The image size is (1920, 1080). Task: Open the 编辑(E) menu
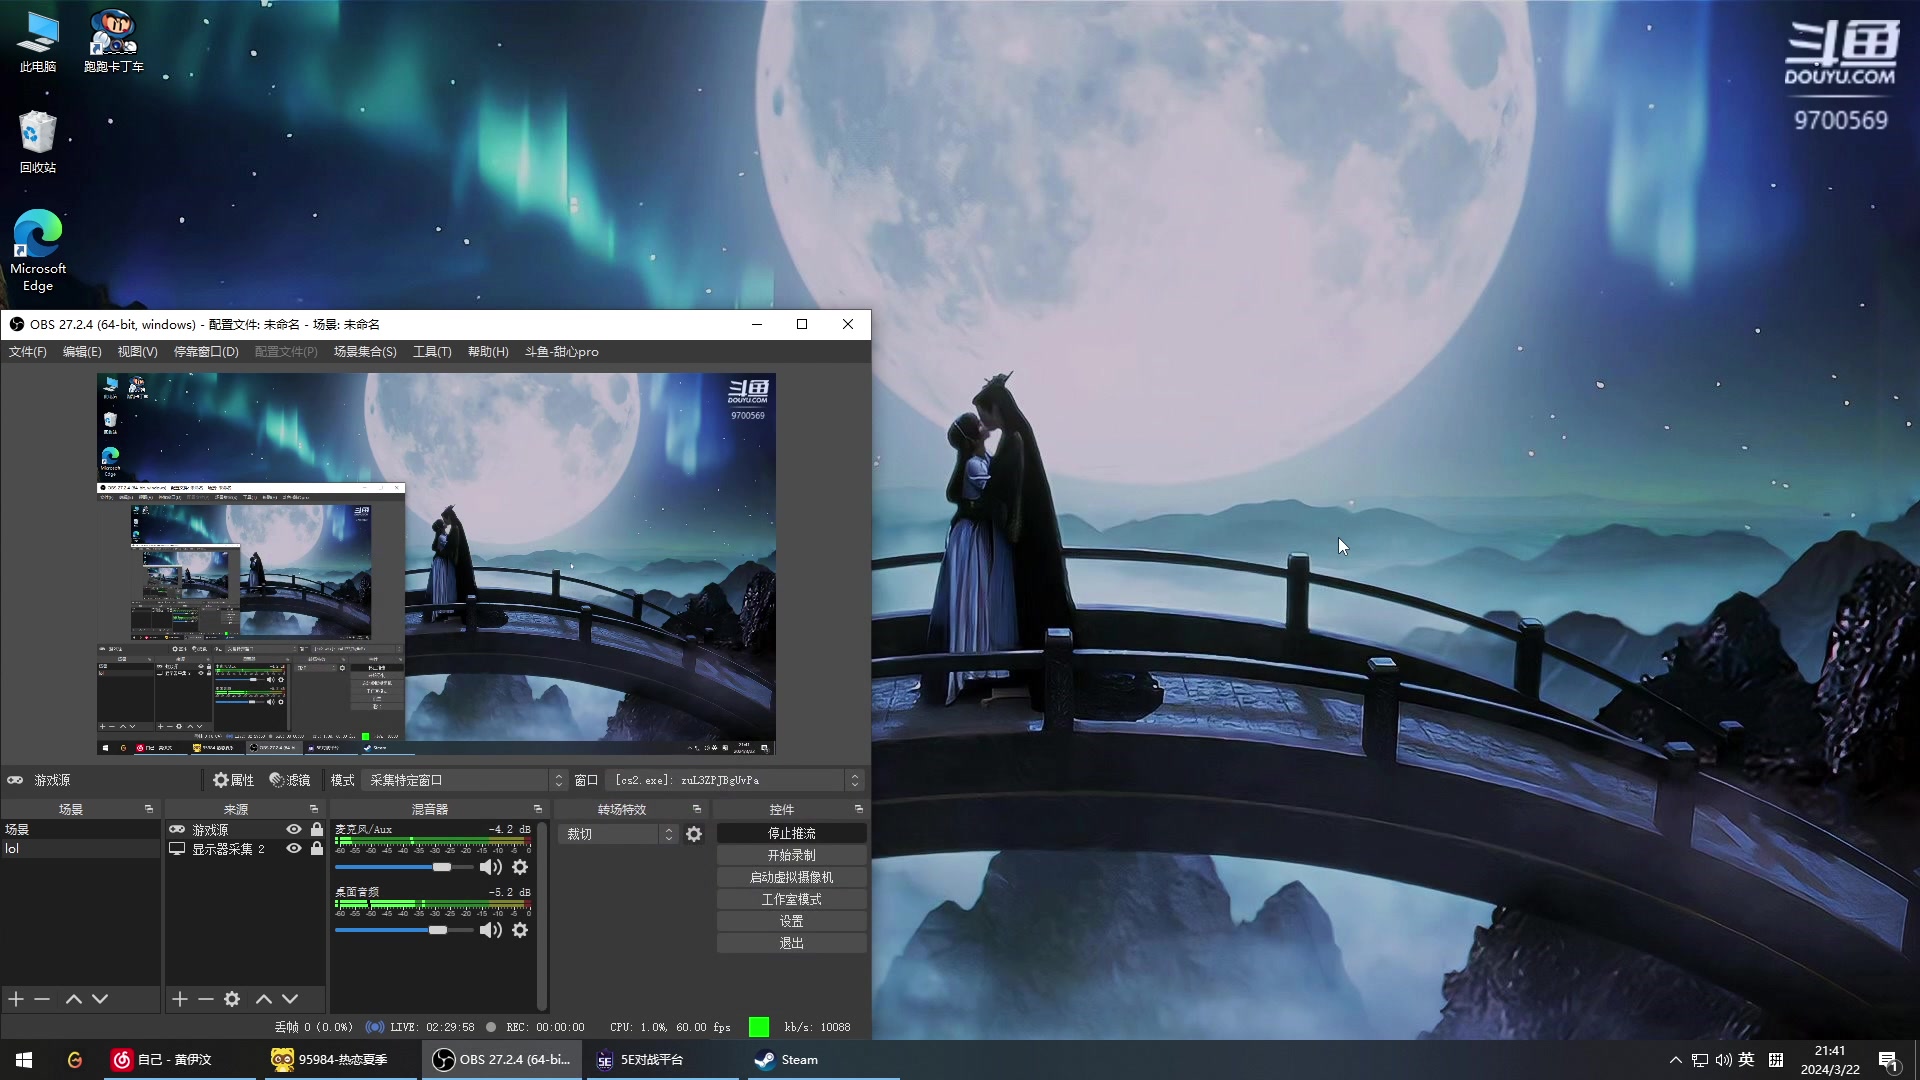(82, 352)
